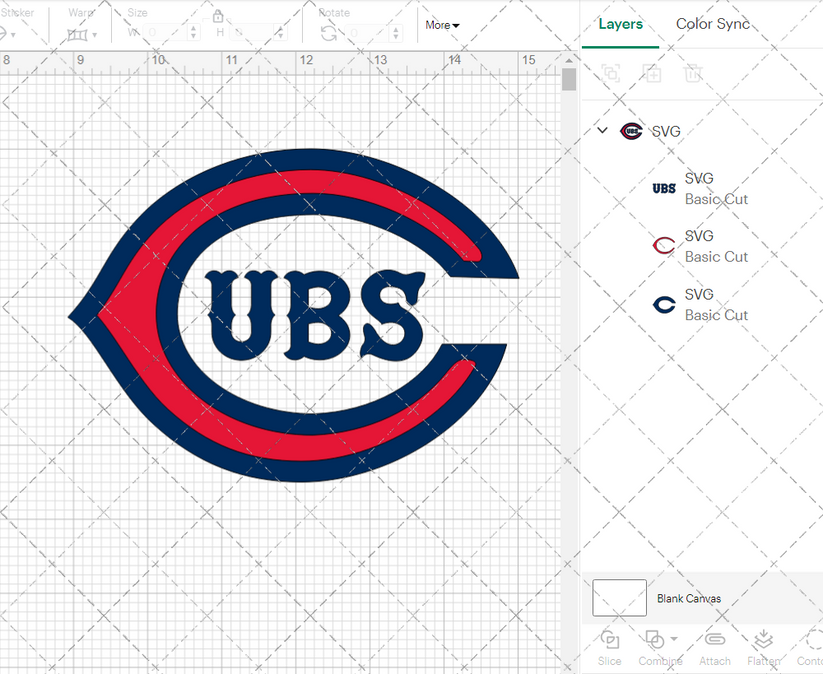823x674 pixels.
Task: Click the Combine icon
Action: (x=655, y=639)
